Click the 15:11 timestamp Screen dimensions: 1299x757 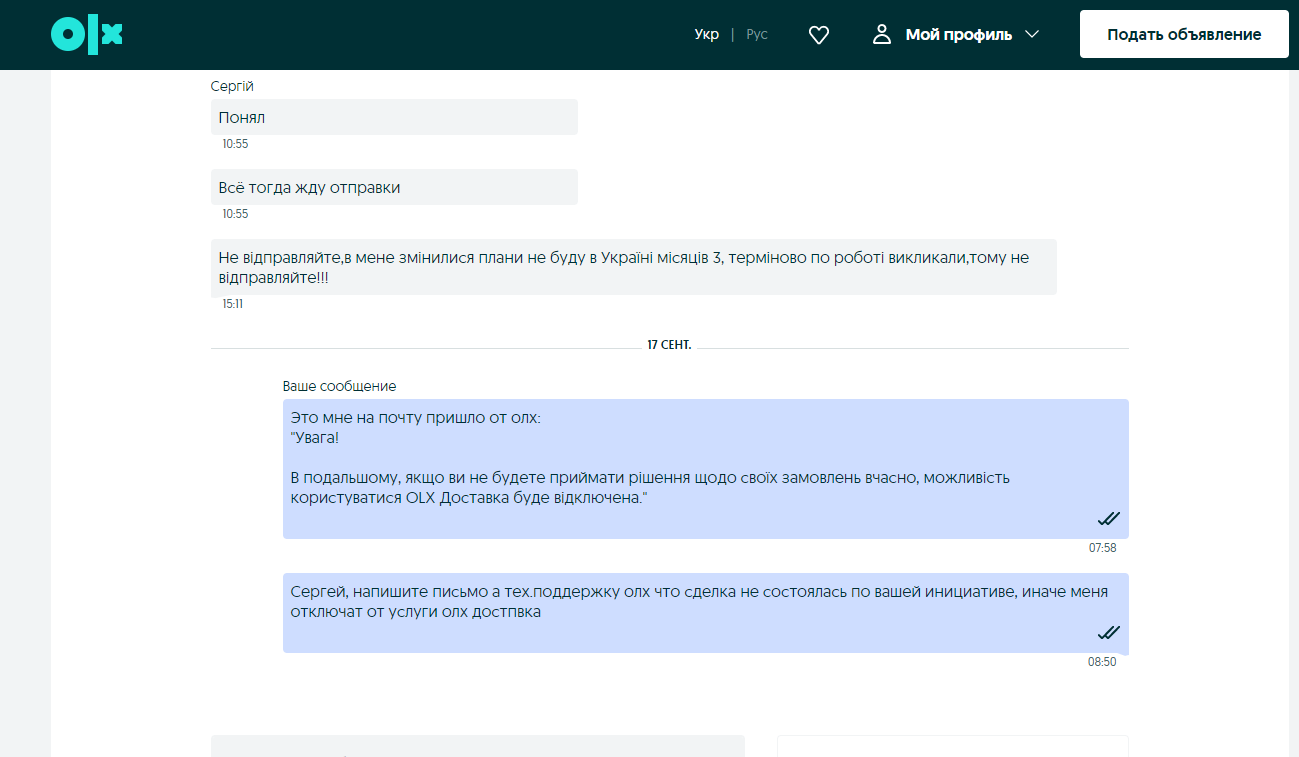(233, 304)
